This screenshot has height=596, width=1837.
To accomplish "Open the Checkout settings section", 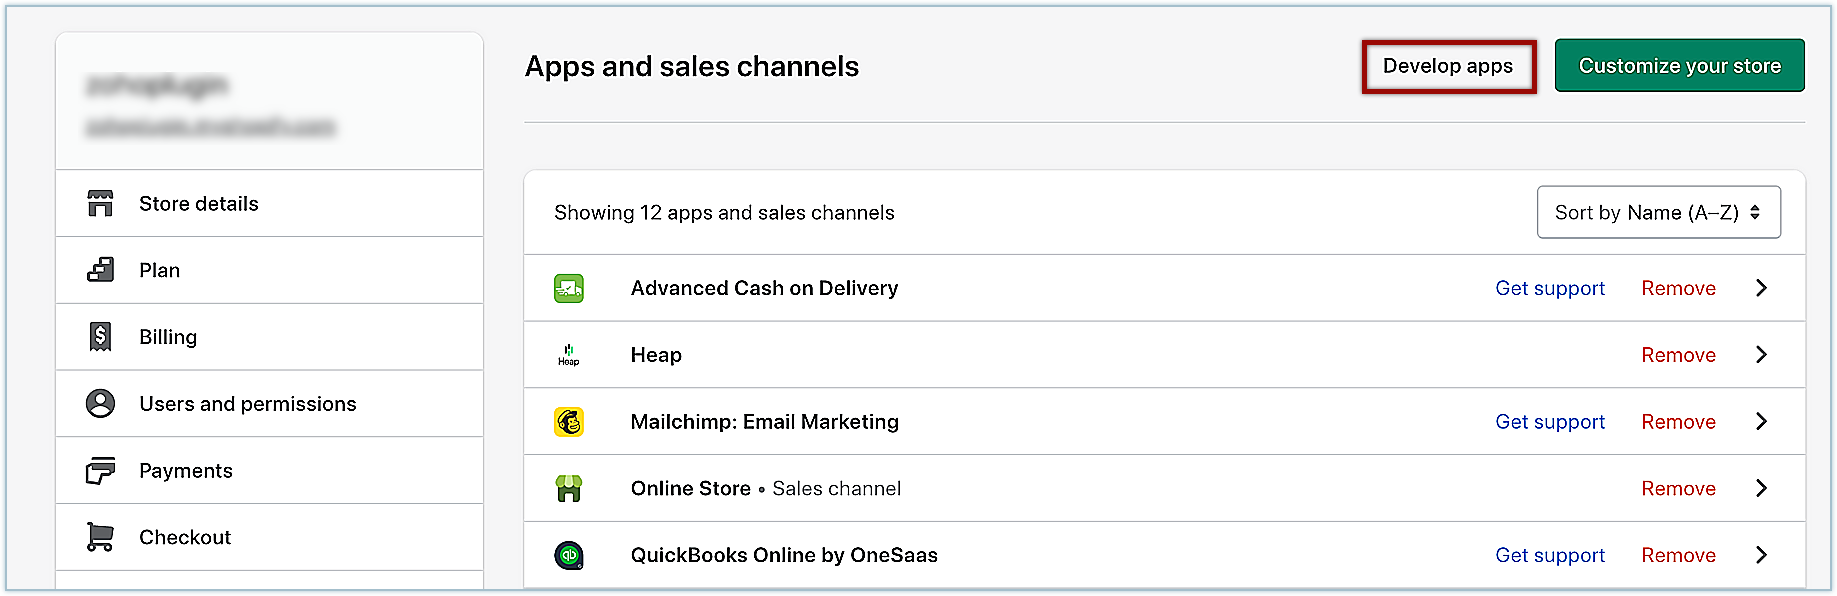I will click(x=270, y=537).
